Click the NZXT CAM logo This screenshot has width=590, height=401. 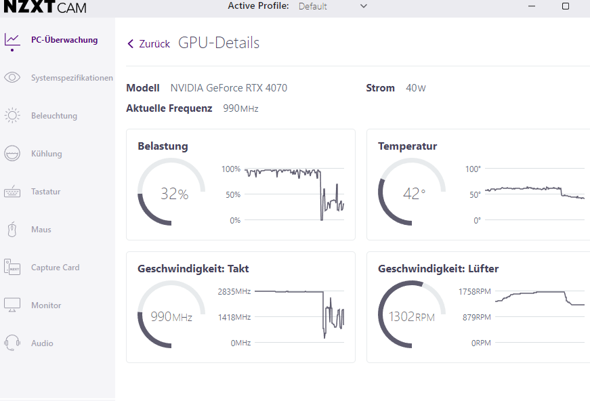tap(45, 7)
